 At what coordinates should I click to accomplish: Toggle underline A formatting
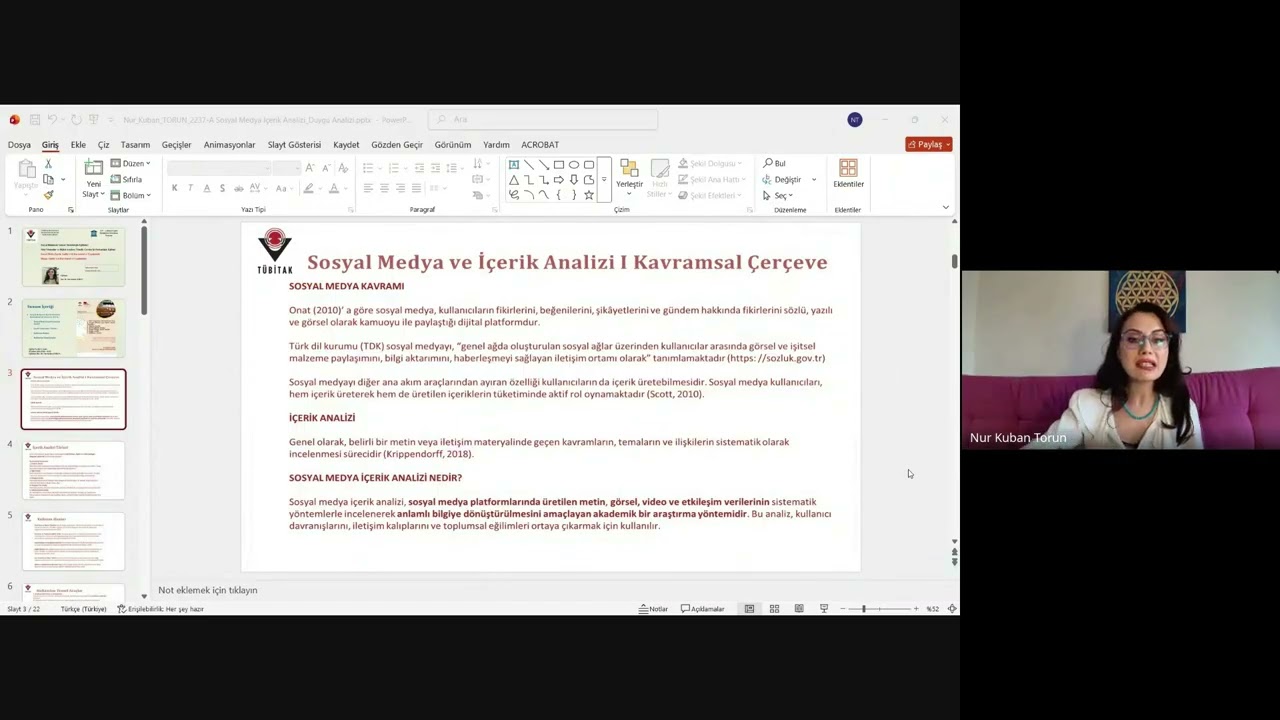pos(207,188)
